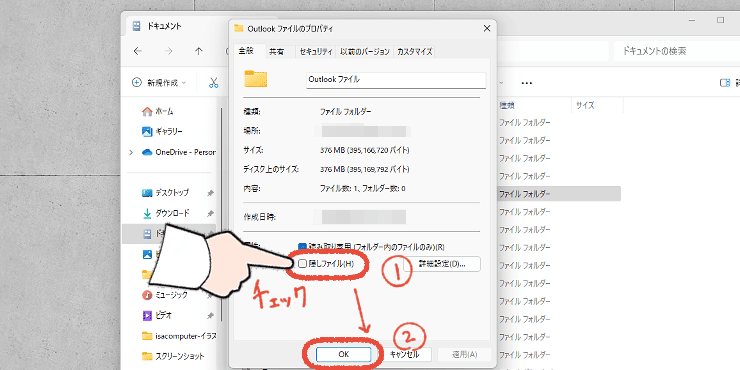
Task: Click the pin icon beside ダウンロード
Action: click(x=210, y=213)
